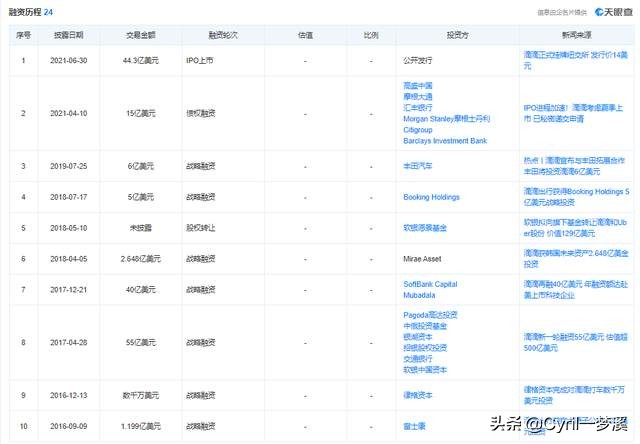Select round cell 债权融资
Viewport: 640px width, 444px height.
tap(200, 113)
